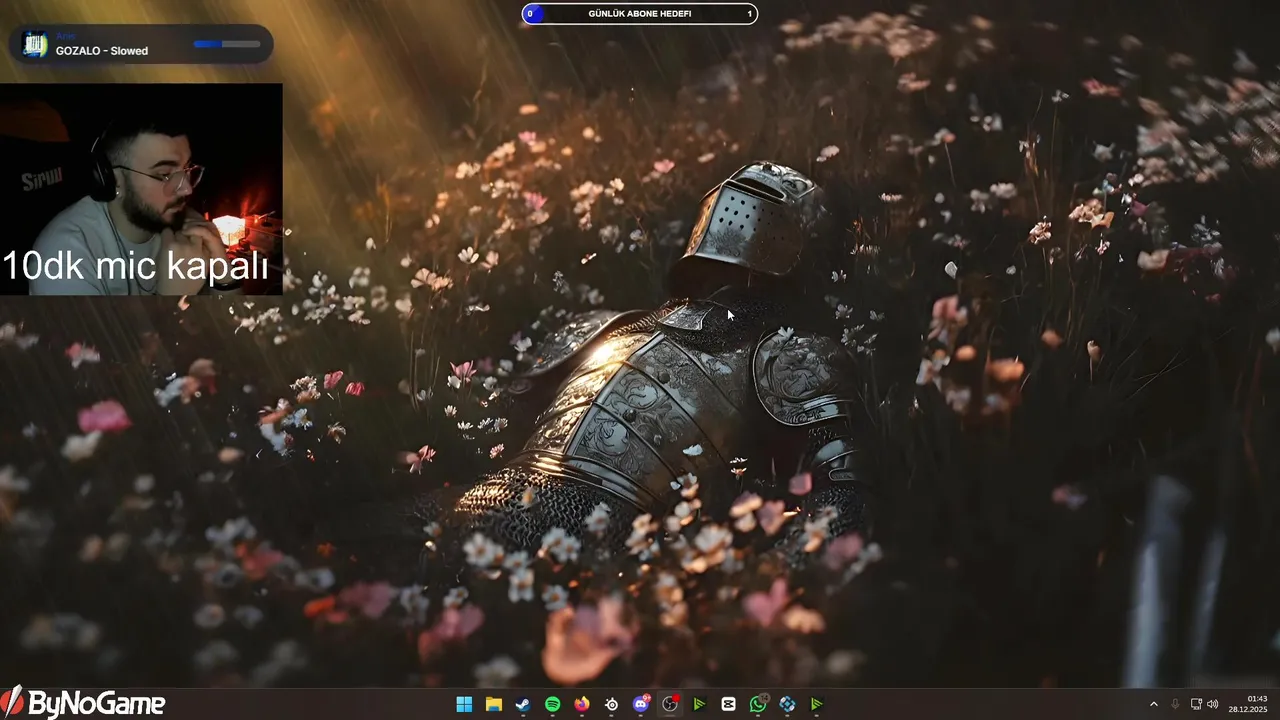Open green arrow app after blue hexagon icon
The height and width of the screenshot is (720, 1280).
pyautogui.click(x=817, y=704)
